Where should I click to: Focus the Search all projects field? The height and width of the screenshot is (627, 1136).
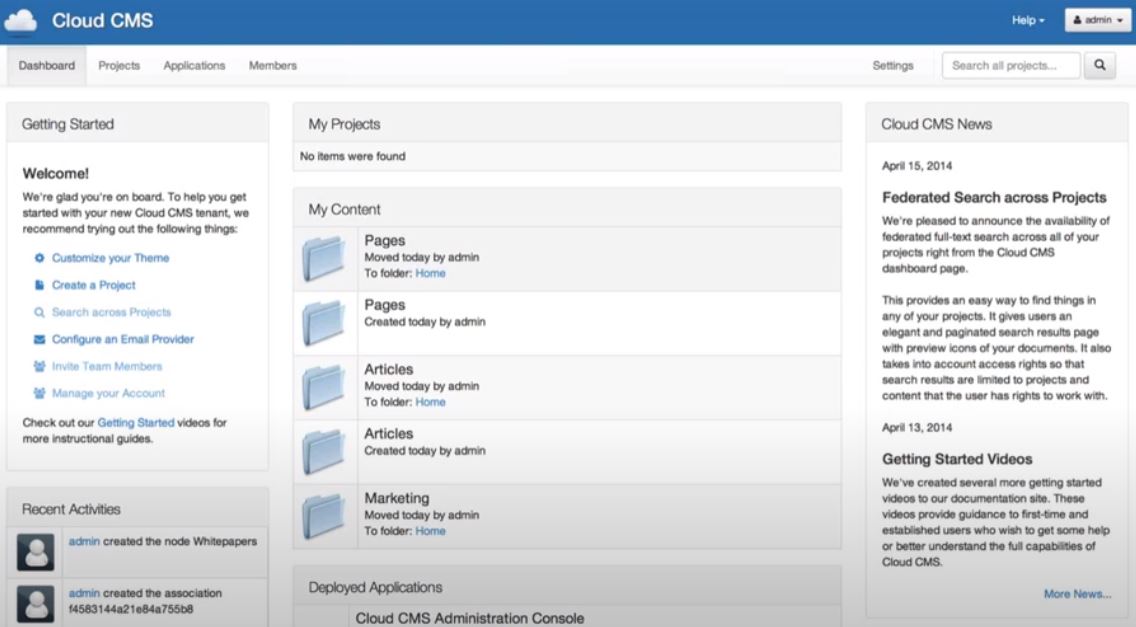coord(1011,65)
